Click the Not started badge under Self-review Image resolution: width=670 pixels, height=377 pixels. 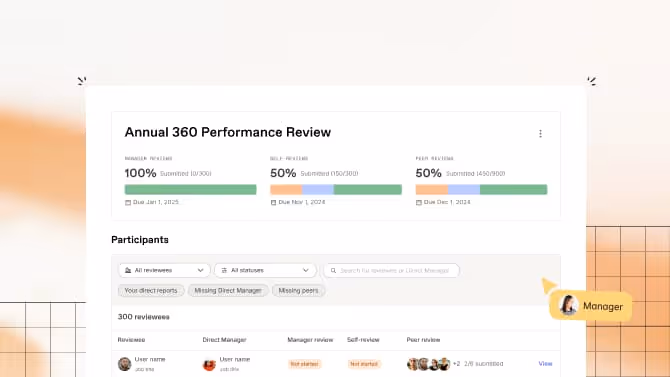click(364, 364)
